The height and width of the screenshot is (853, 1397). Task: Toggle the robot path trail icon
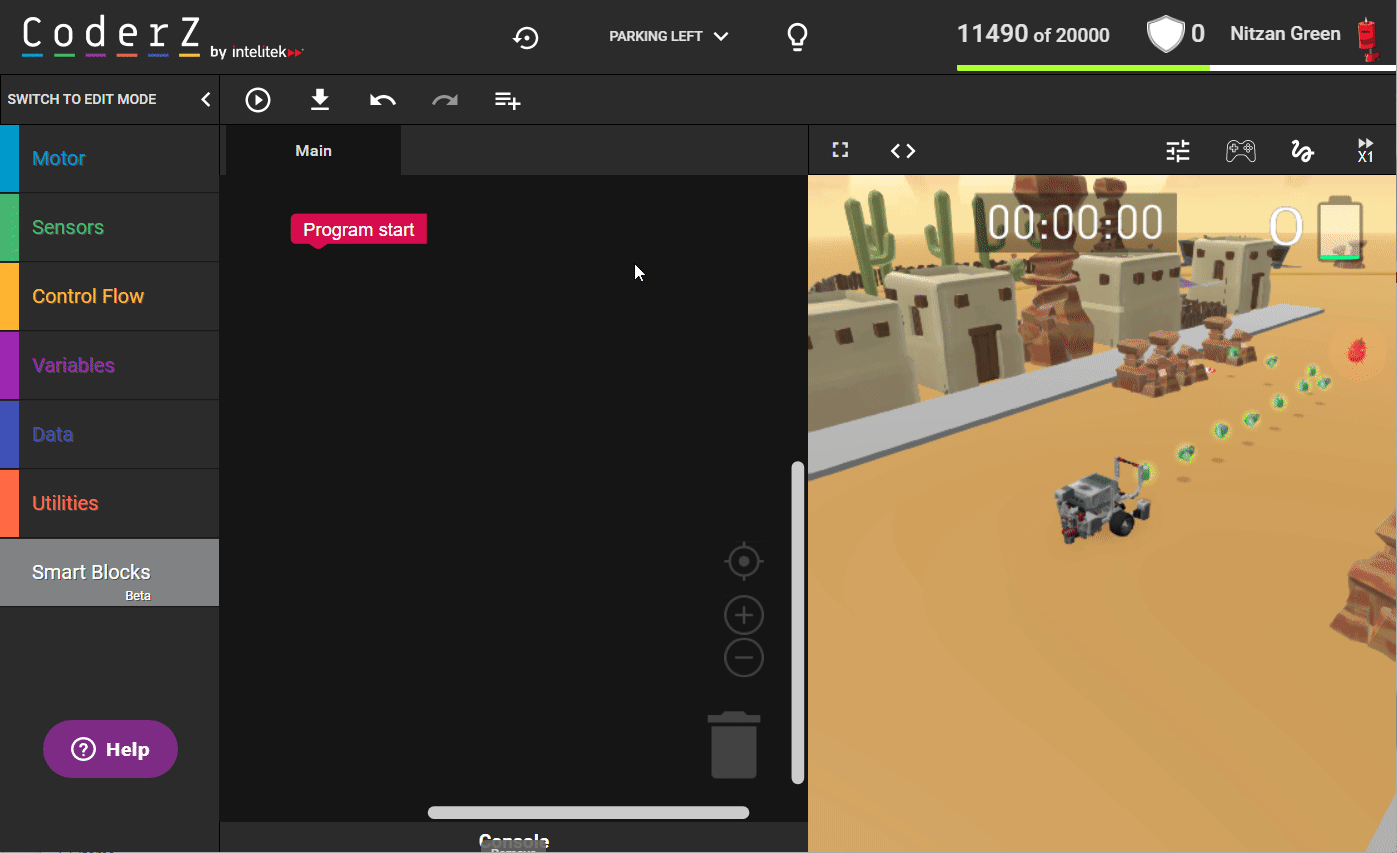pos(1302,151)
